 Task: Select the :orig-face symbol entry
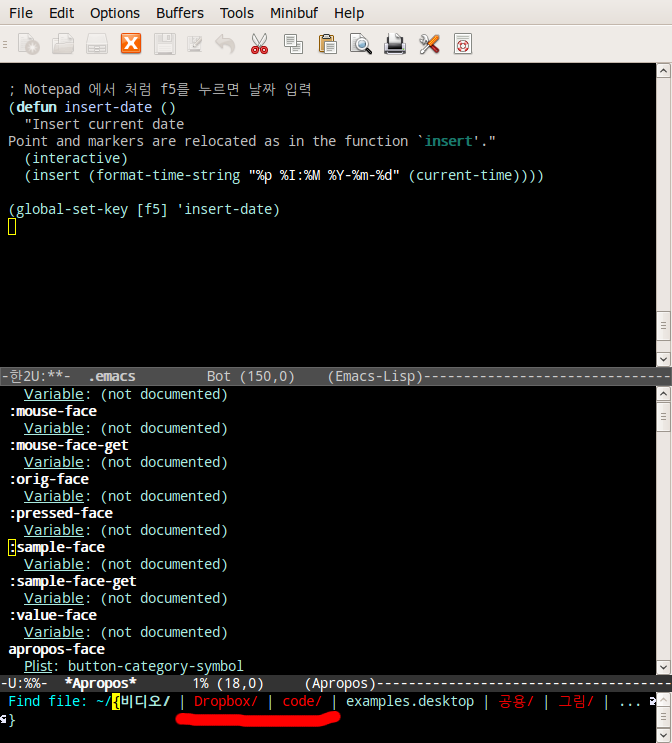(x=49, y=480)
